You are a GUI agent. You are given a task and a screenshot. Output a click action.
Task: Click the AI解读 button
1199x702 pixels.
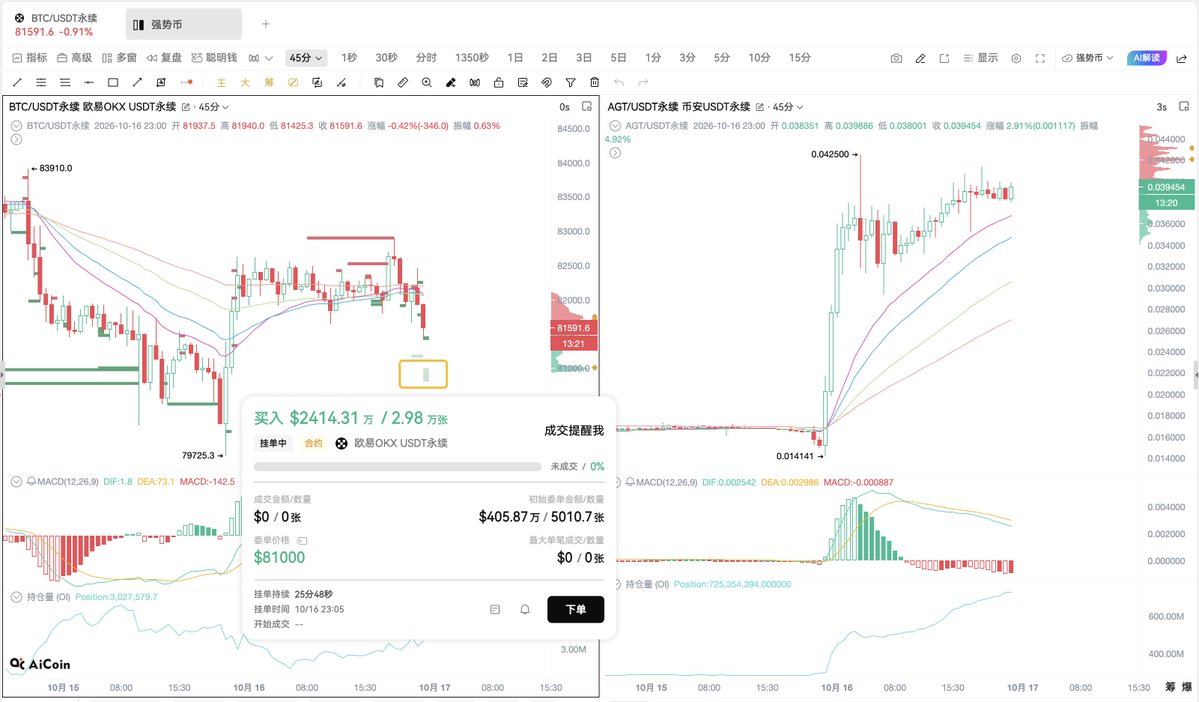[1146, 58]
